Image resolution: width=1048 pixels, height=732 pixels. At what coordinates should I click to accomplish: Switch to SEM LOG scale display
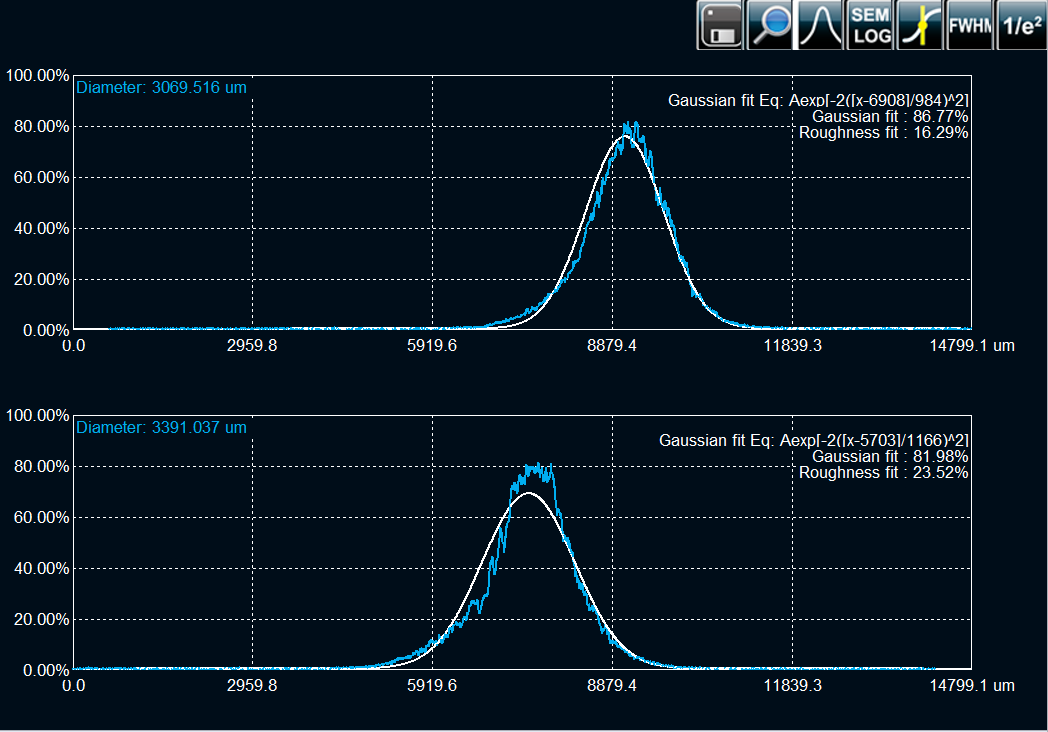[869, 26]
